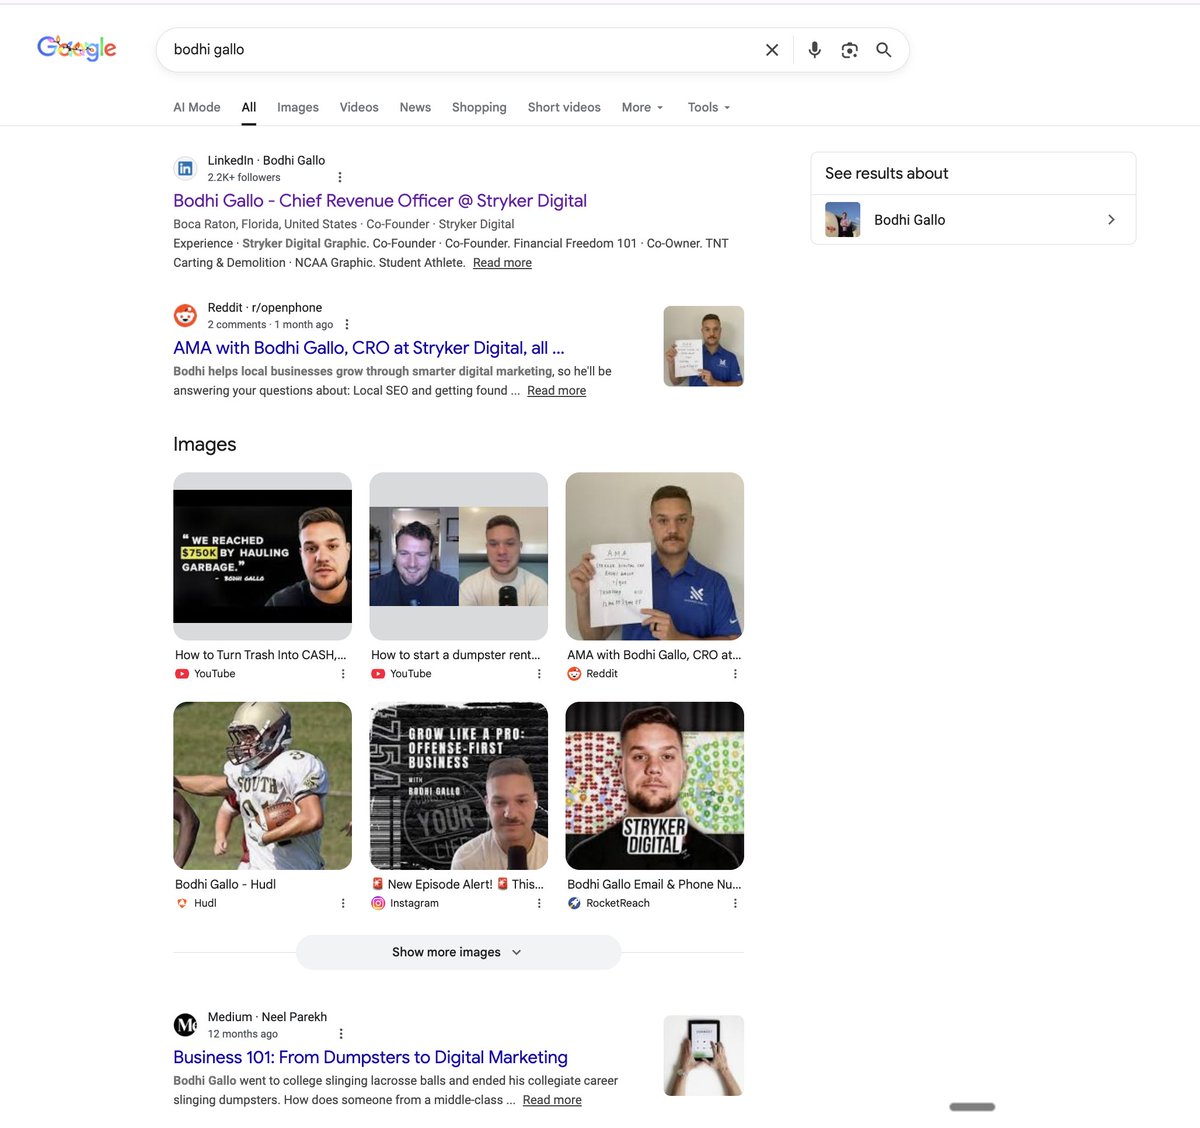Click YouTube icon under How to Turn Trash
This screenshot has height=1128, width=1200.
[x=182, y=674]
